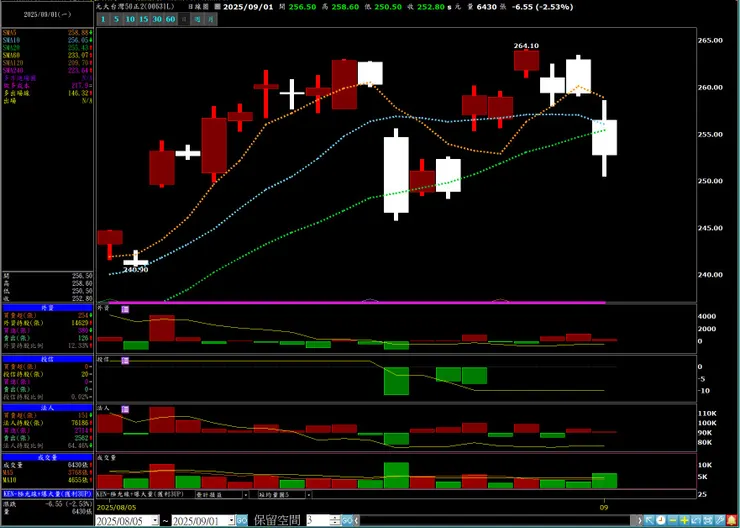Select the 30-minute timeframe button

(x=157, y=19)
